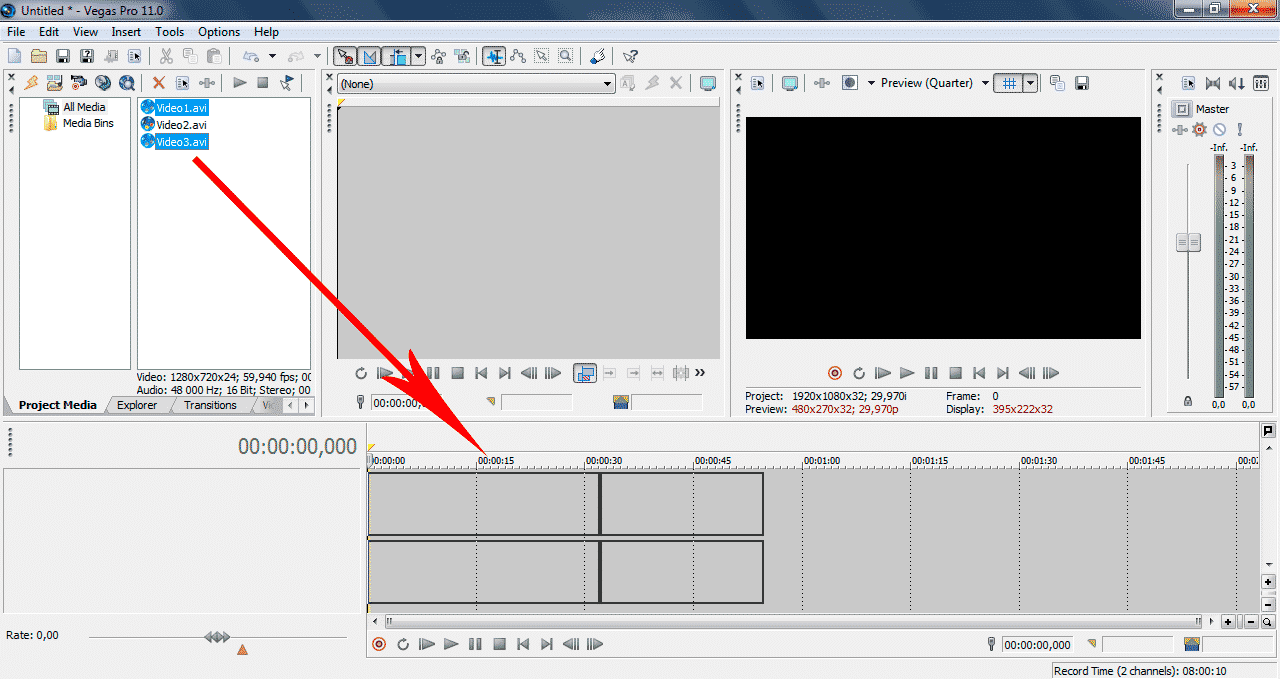
Task: Click the What's This help icon
Action: pyautogui.click(x=630, y=56)
